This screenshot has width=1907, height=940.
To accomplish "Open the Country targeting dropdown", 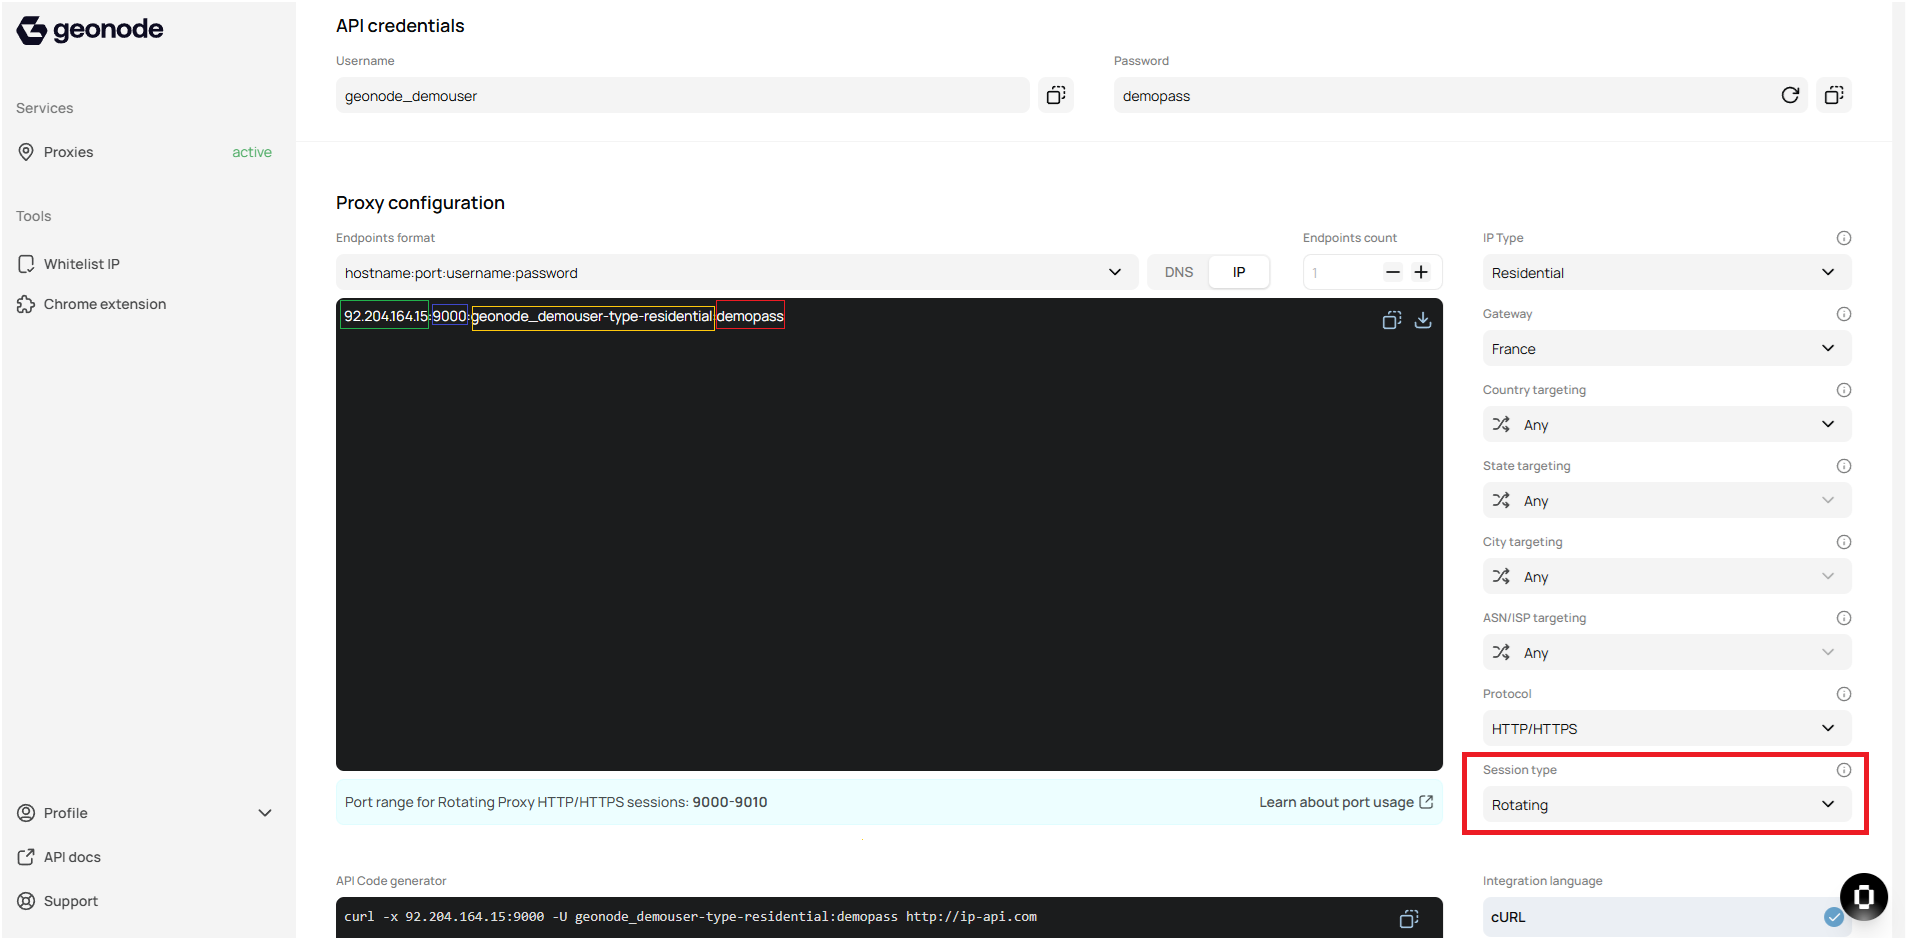I will coord(1667,424).
